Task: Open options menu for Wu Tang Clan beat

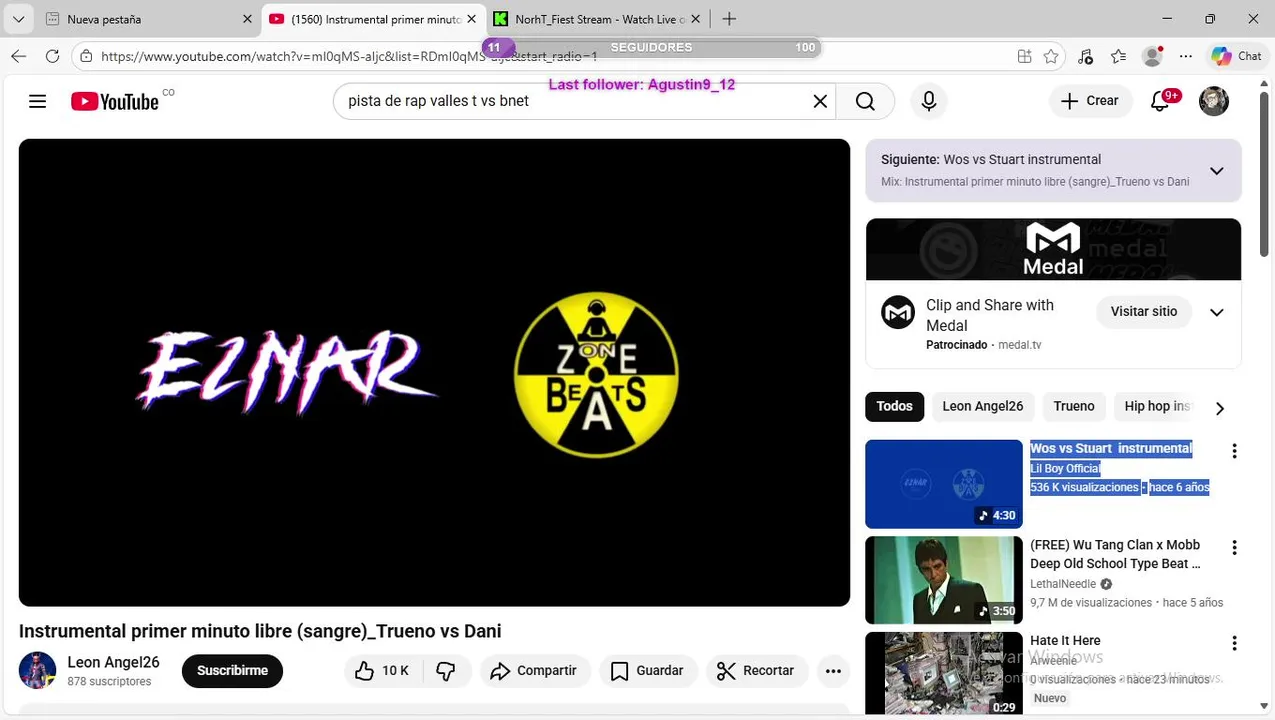Action: point(1234,548)
